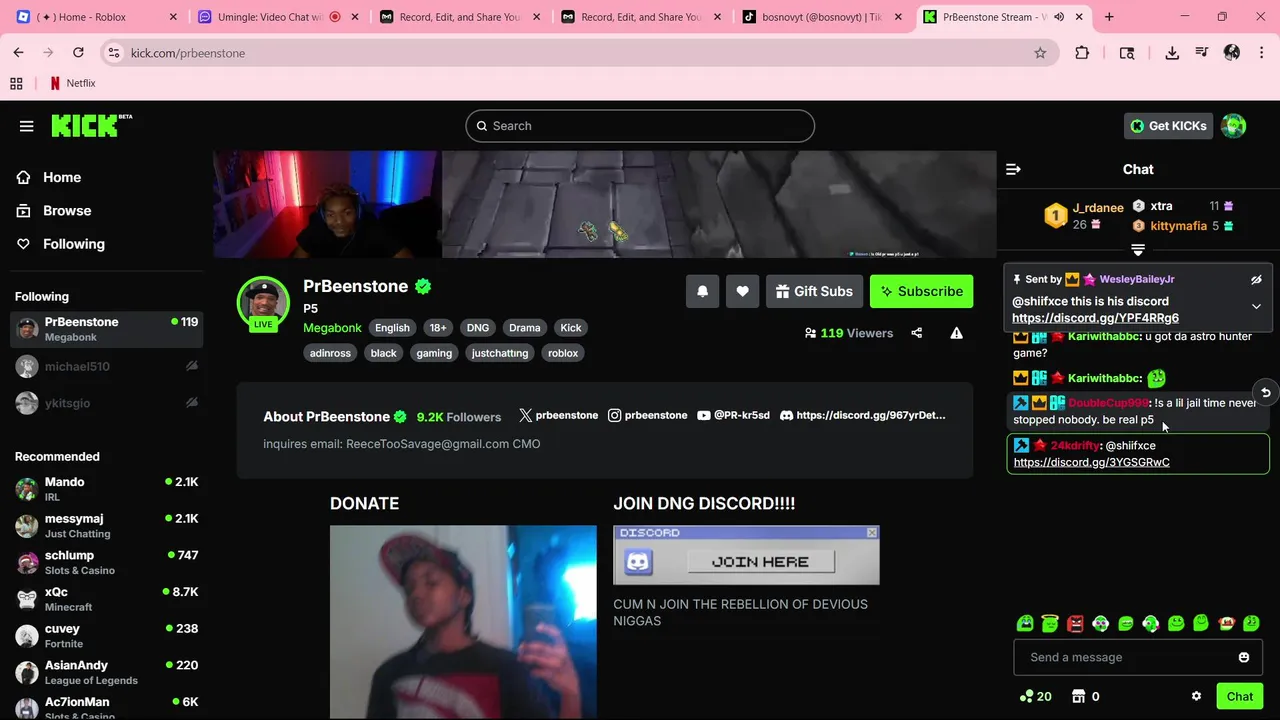
Task: Open the Megabonk category link
Action: click(x=332, y=328)
